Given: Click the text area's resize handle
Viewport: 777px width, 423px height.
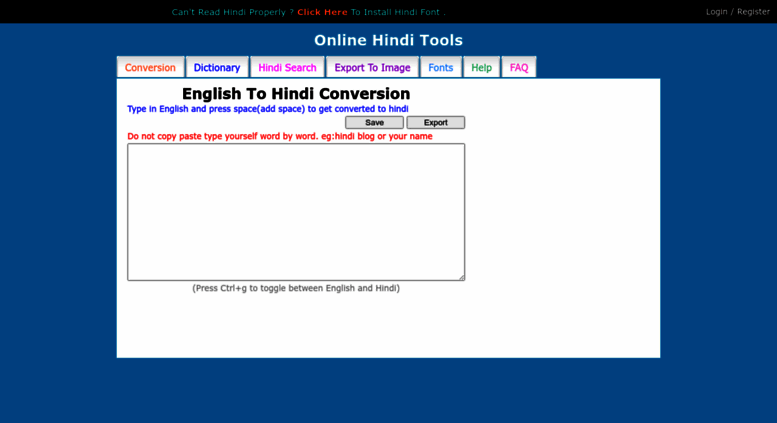Looking at the screenshot, I should pyautogui.click(x=461, y=277).
